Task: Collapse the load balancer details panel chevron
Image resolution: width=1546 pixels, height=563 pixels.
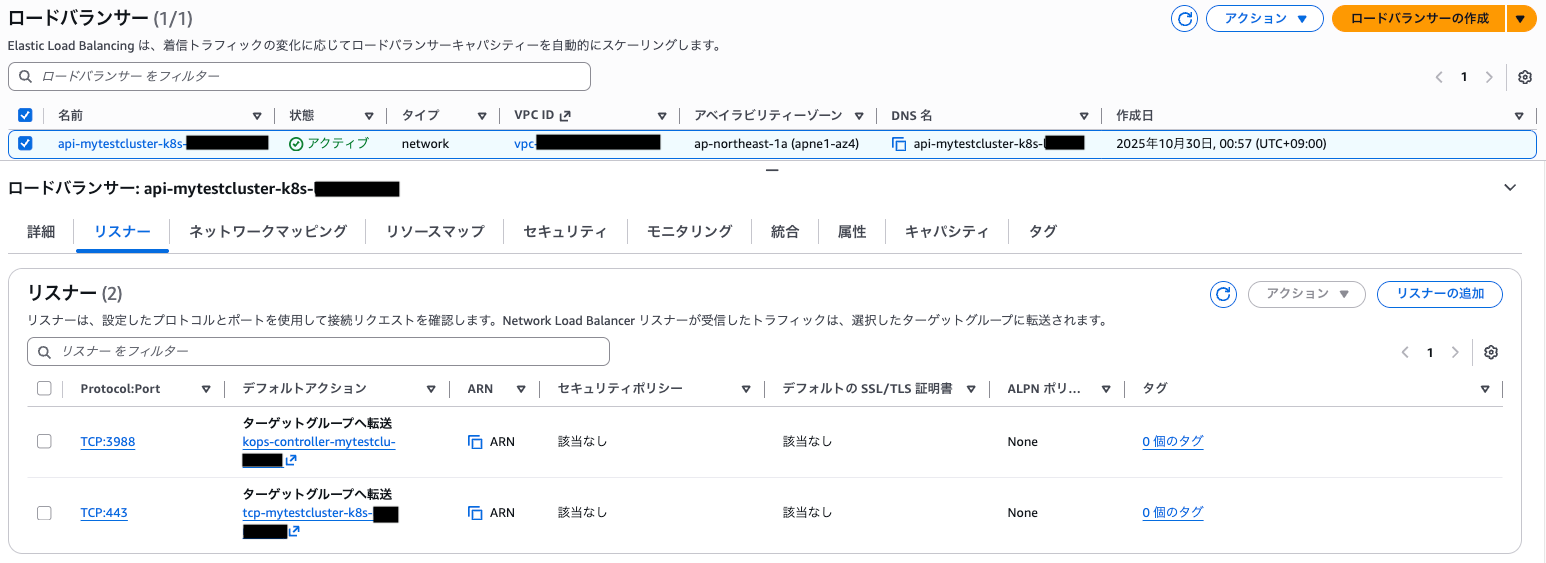Action: (x=1510, y=188)
